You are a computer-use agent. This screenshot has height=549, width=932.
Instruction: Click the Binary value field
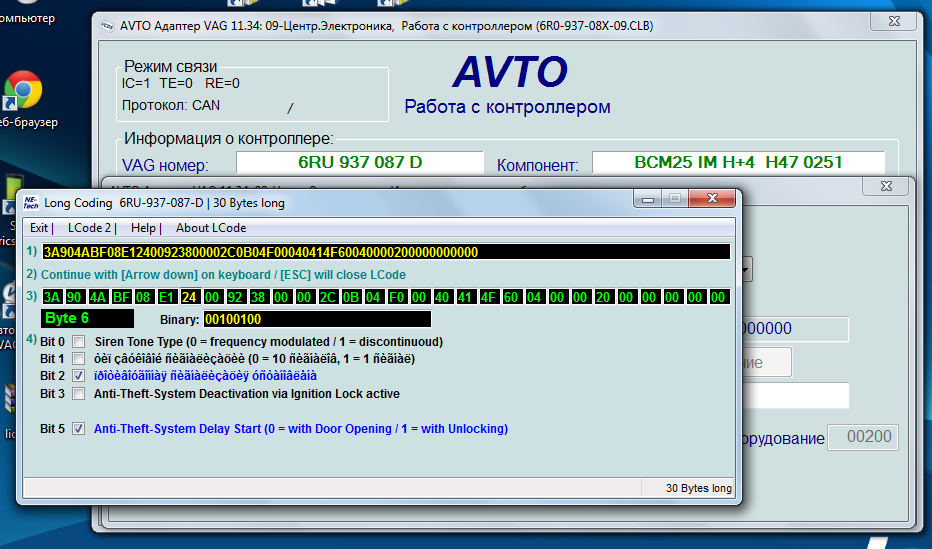pos(317,319)
